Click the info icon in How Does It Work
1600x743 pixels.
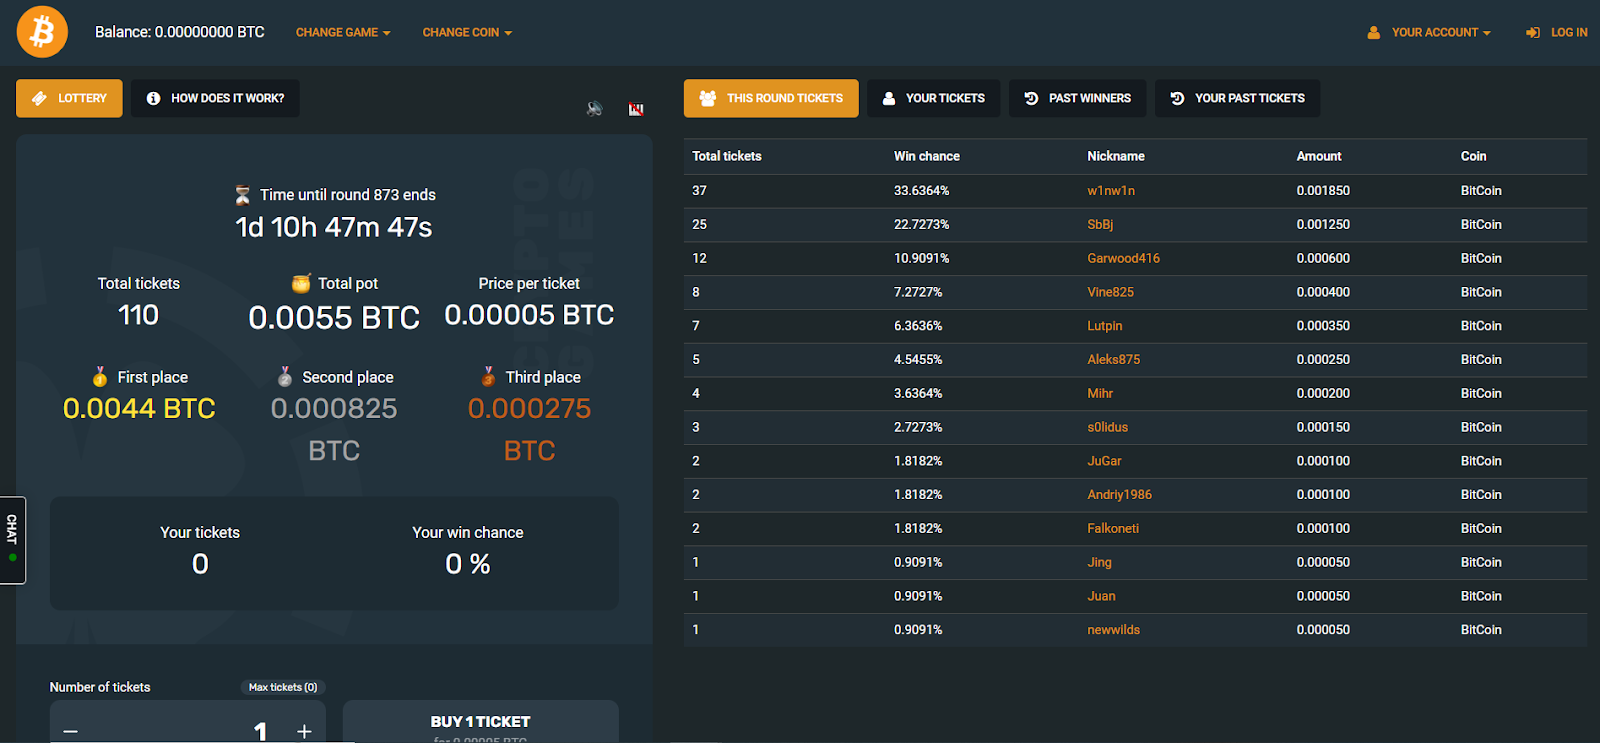[x=153, y=98]
